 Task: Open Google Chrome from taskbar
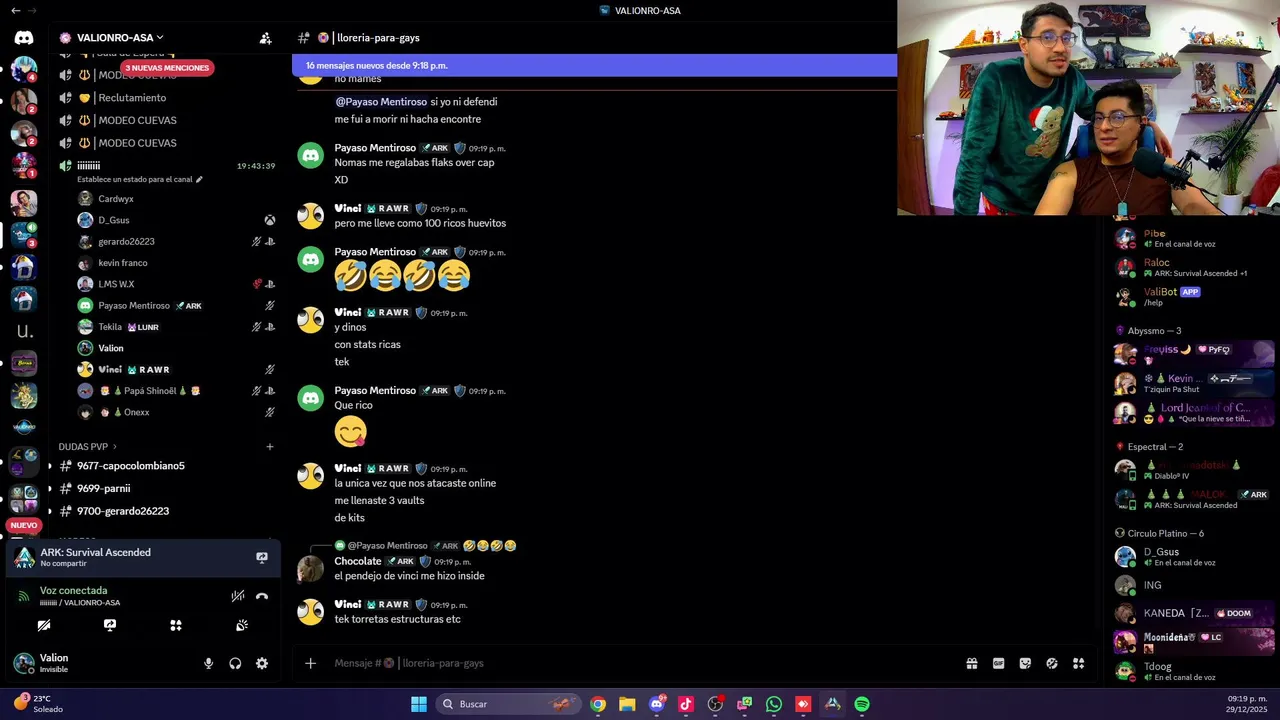coord(598,704)
